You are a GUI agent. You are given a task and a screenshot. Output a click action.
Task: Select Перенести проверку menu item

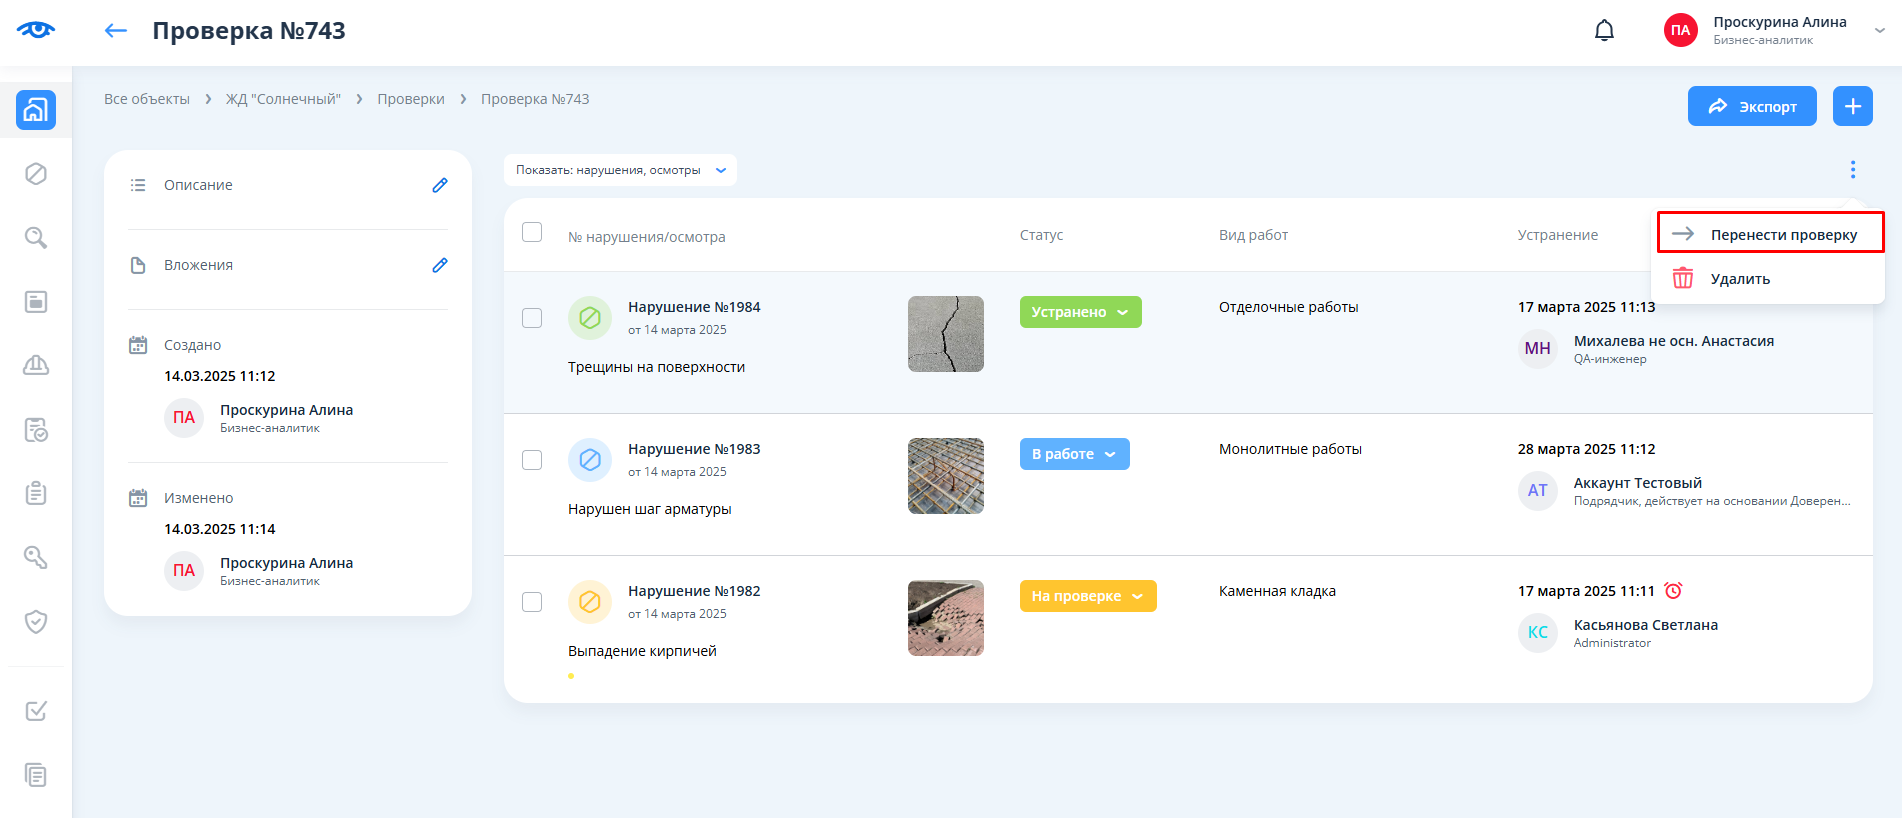click(1770, 234)
